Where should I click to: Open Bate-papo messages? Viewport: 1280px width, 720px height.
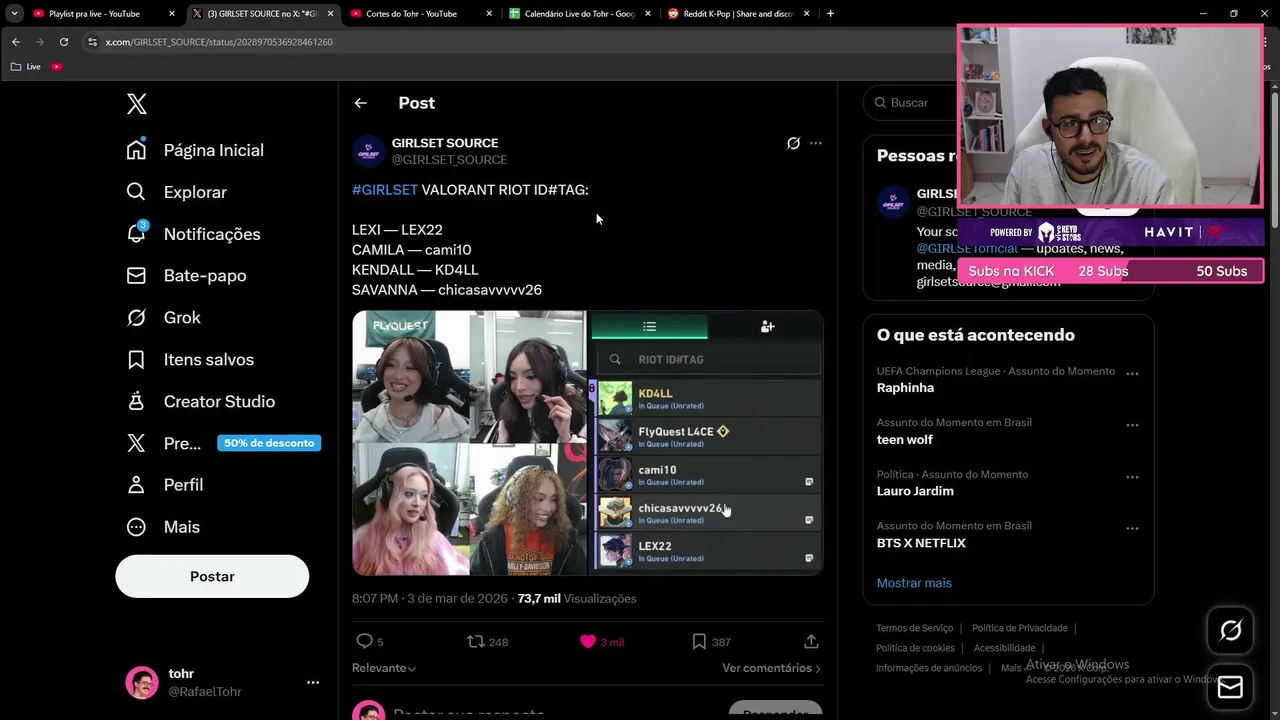point(186,276)
